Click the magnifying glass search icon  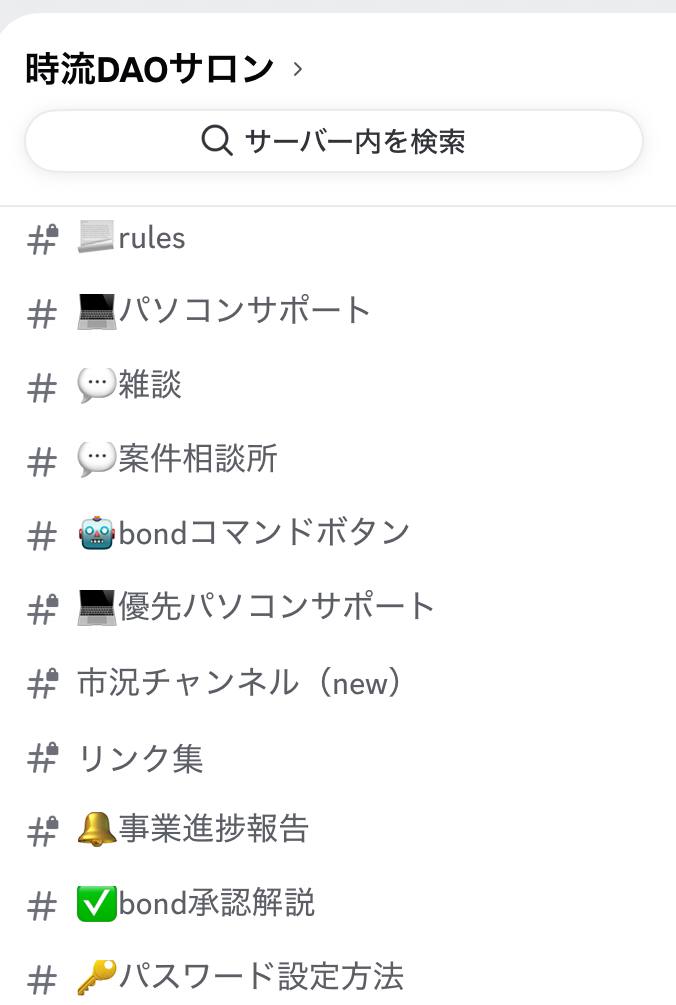[217, 141]
